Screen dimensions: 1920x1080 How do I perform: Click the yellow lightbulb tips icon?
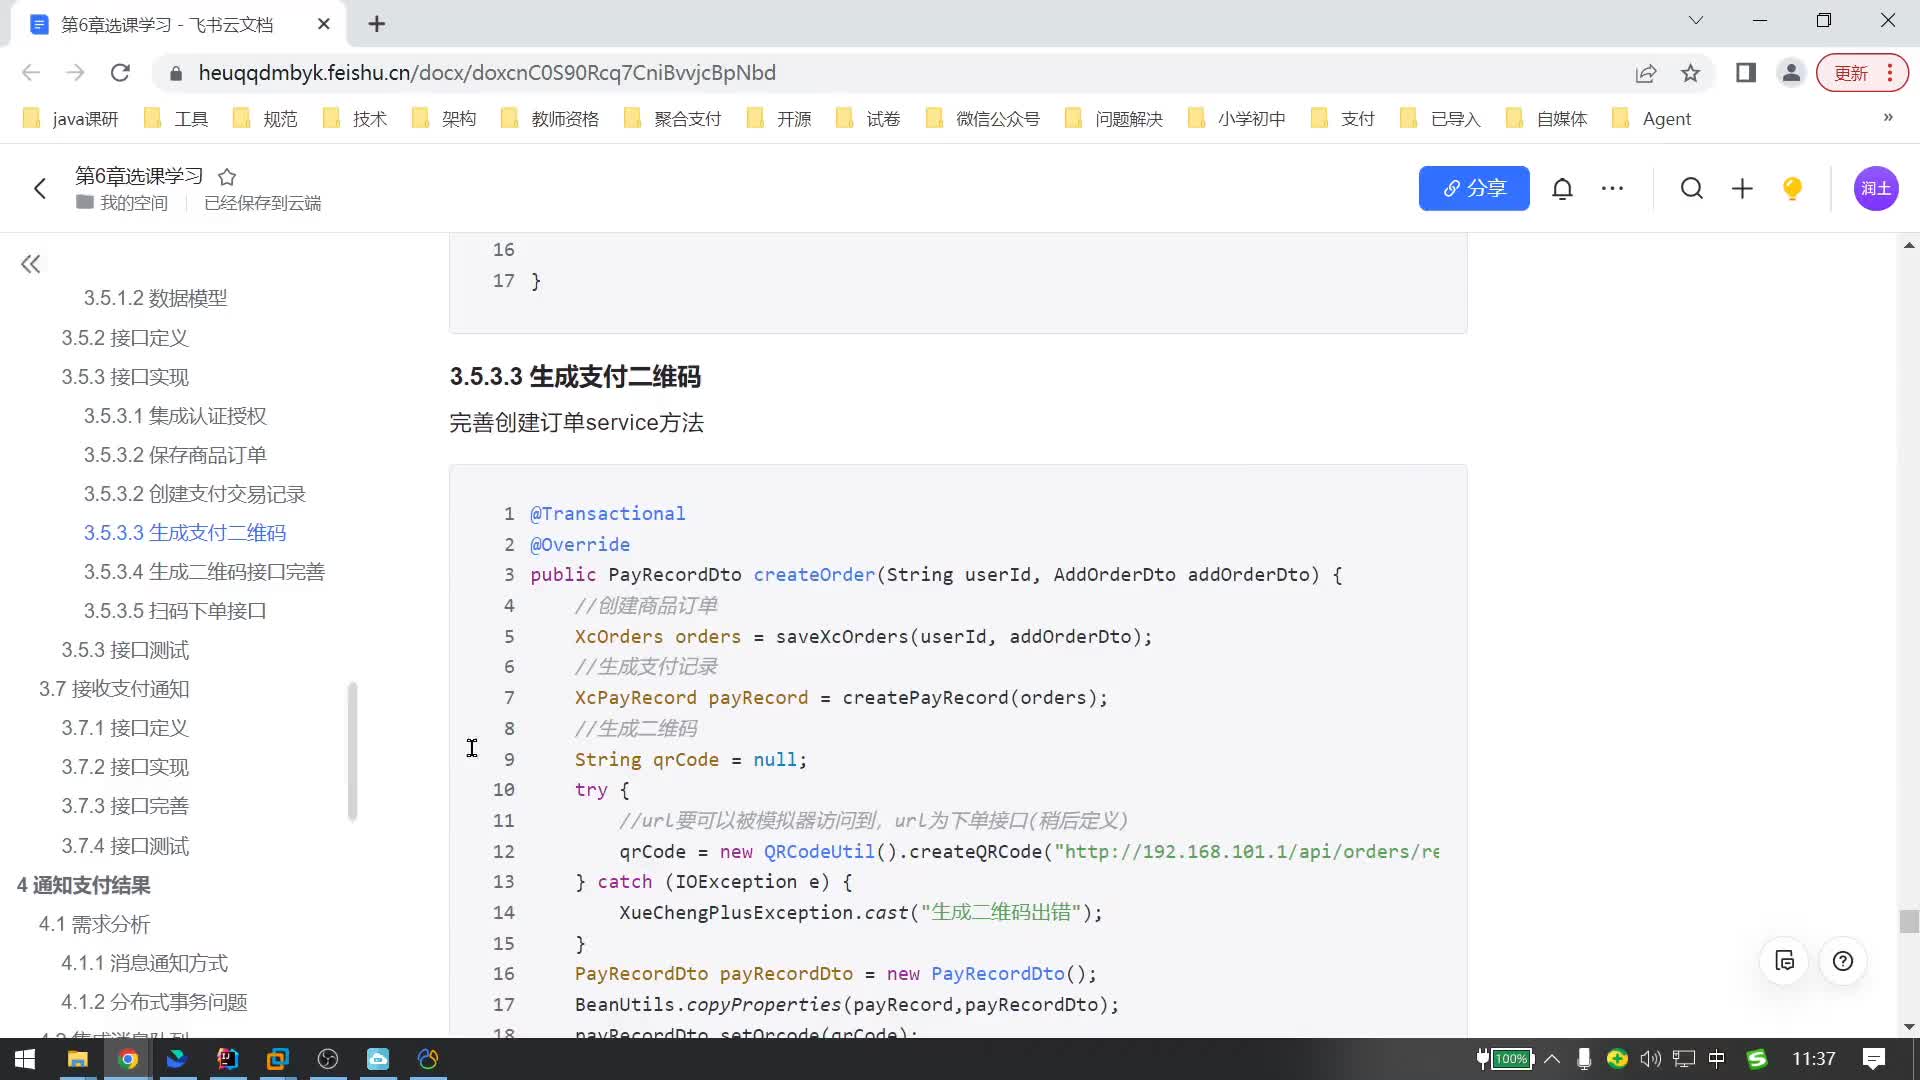coord(1792,188)
